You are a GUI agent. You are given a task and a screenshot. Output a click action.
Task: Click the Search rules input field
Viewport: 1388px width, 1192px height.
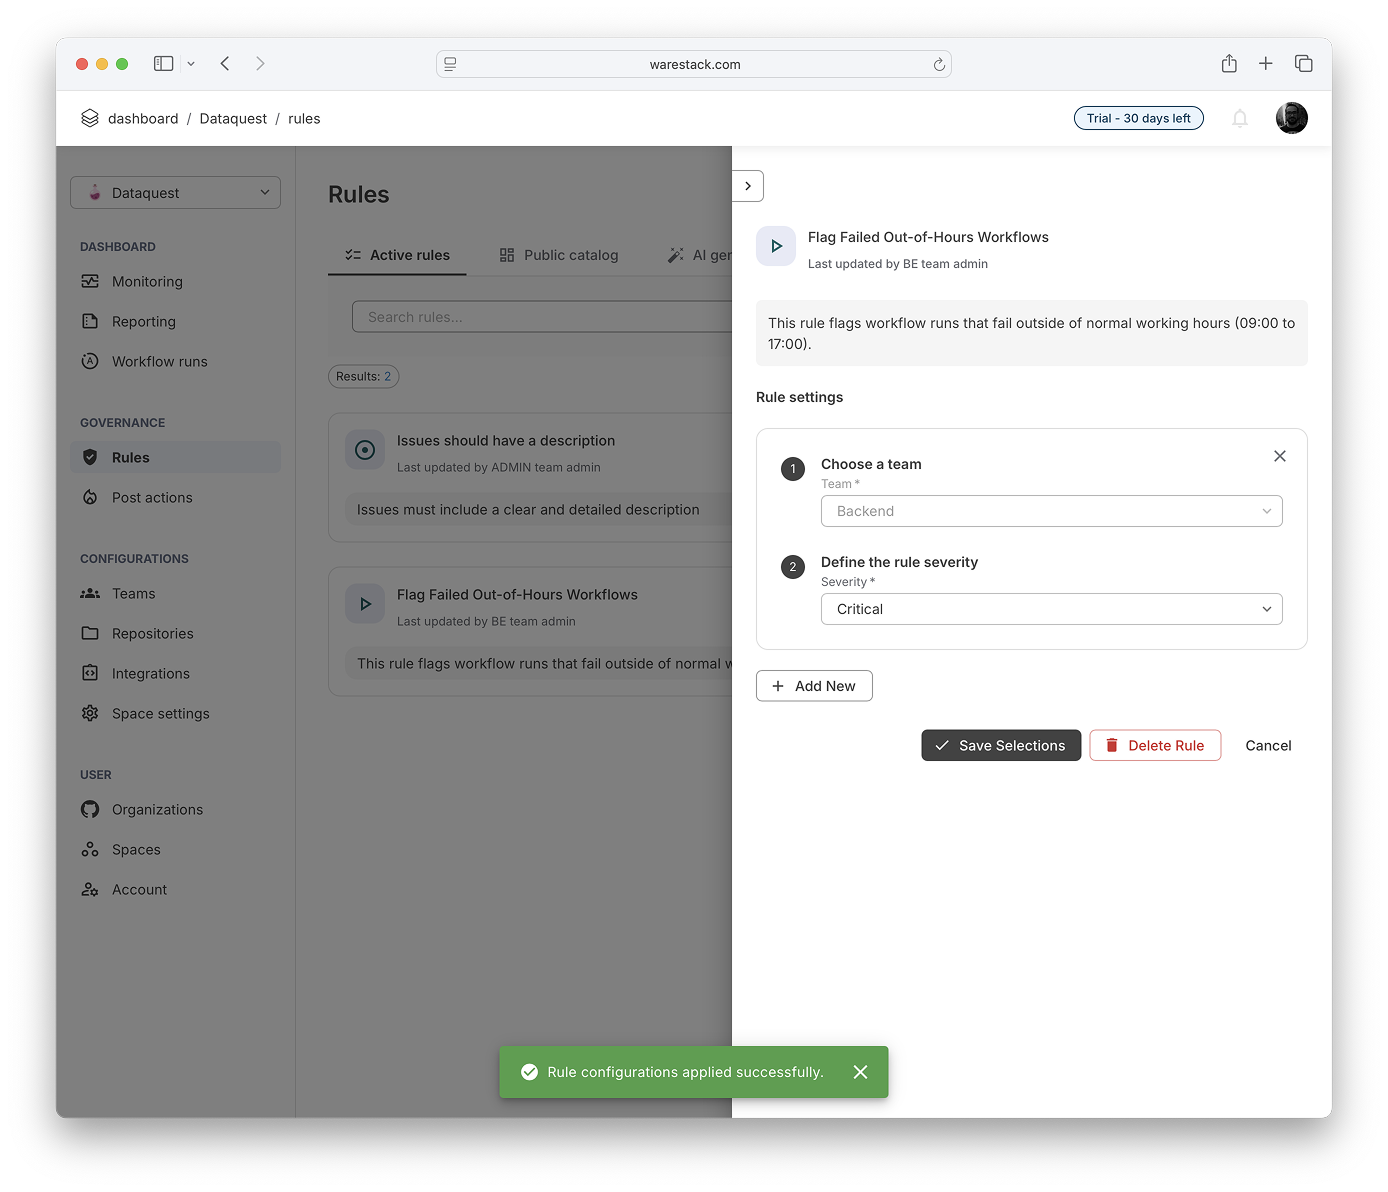(540, 317)
